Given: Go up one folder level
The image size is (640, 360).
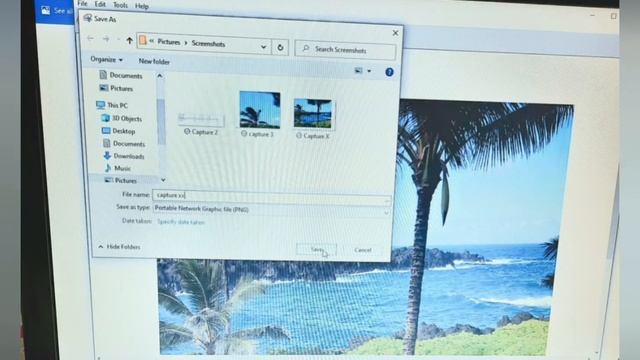Looking at the screenshot, I should pos(129,40).
